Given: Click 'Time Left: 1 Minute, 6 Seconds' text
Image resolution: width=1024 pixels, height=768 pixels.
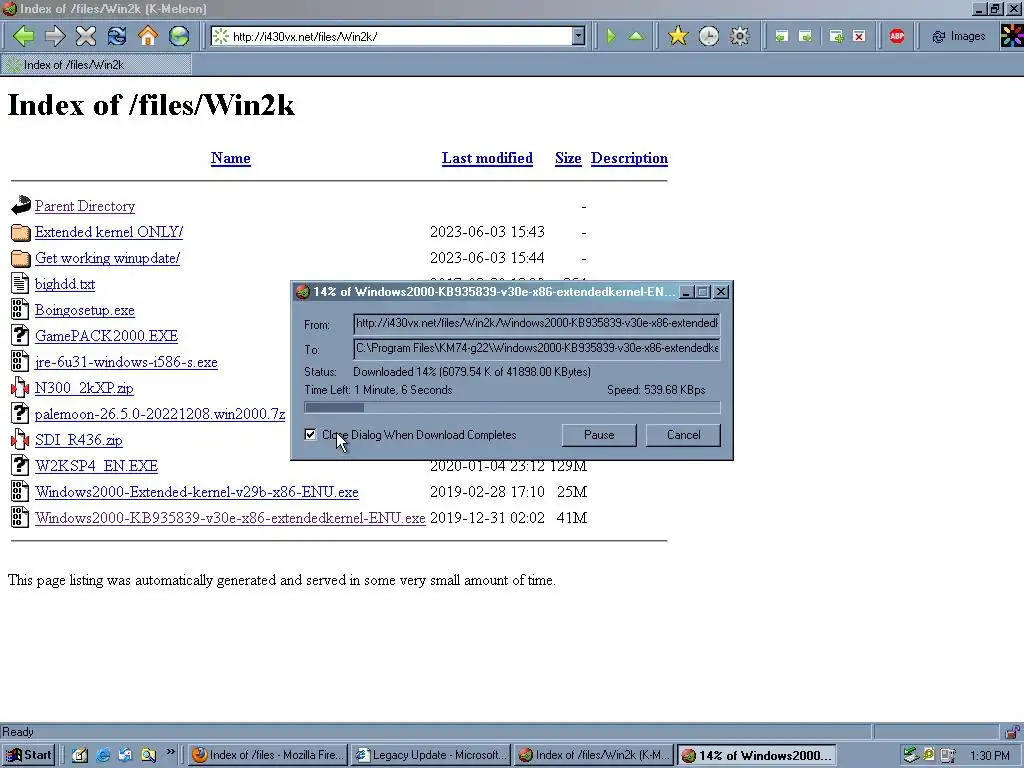Looking at the screenshot, I should tap(378, 390).
